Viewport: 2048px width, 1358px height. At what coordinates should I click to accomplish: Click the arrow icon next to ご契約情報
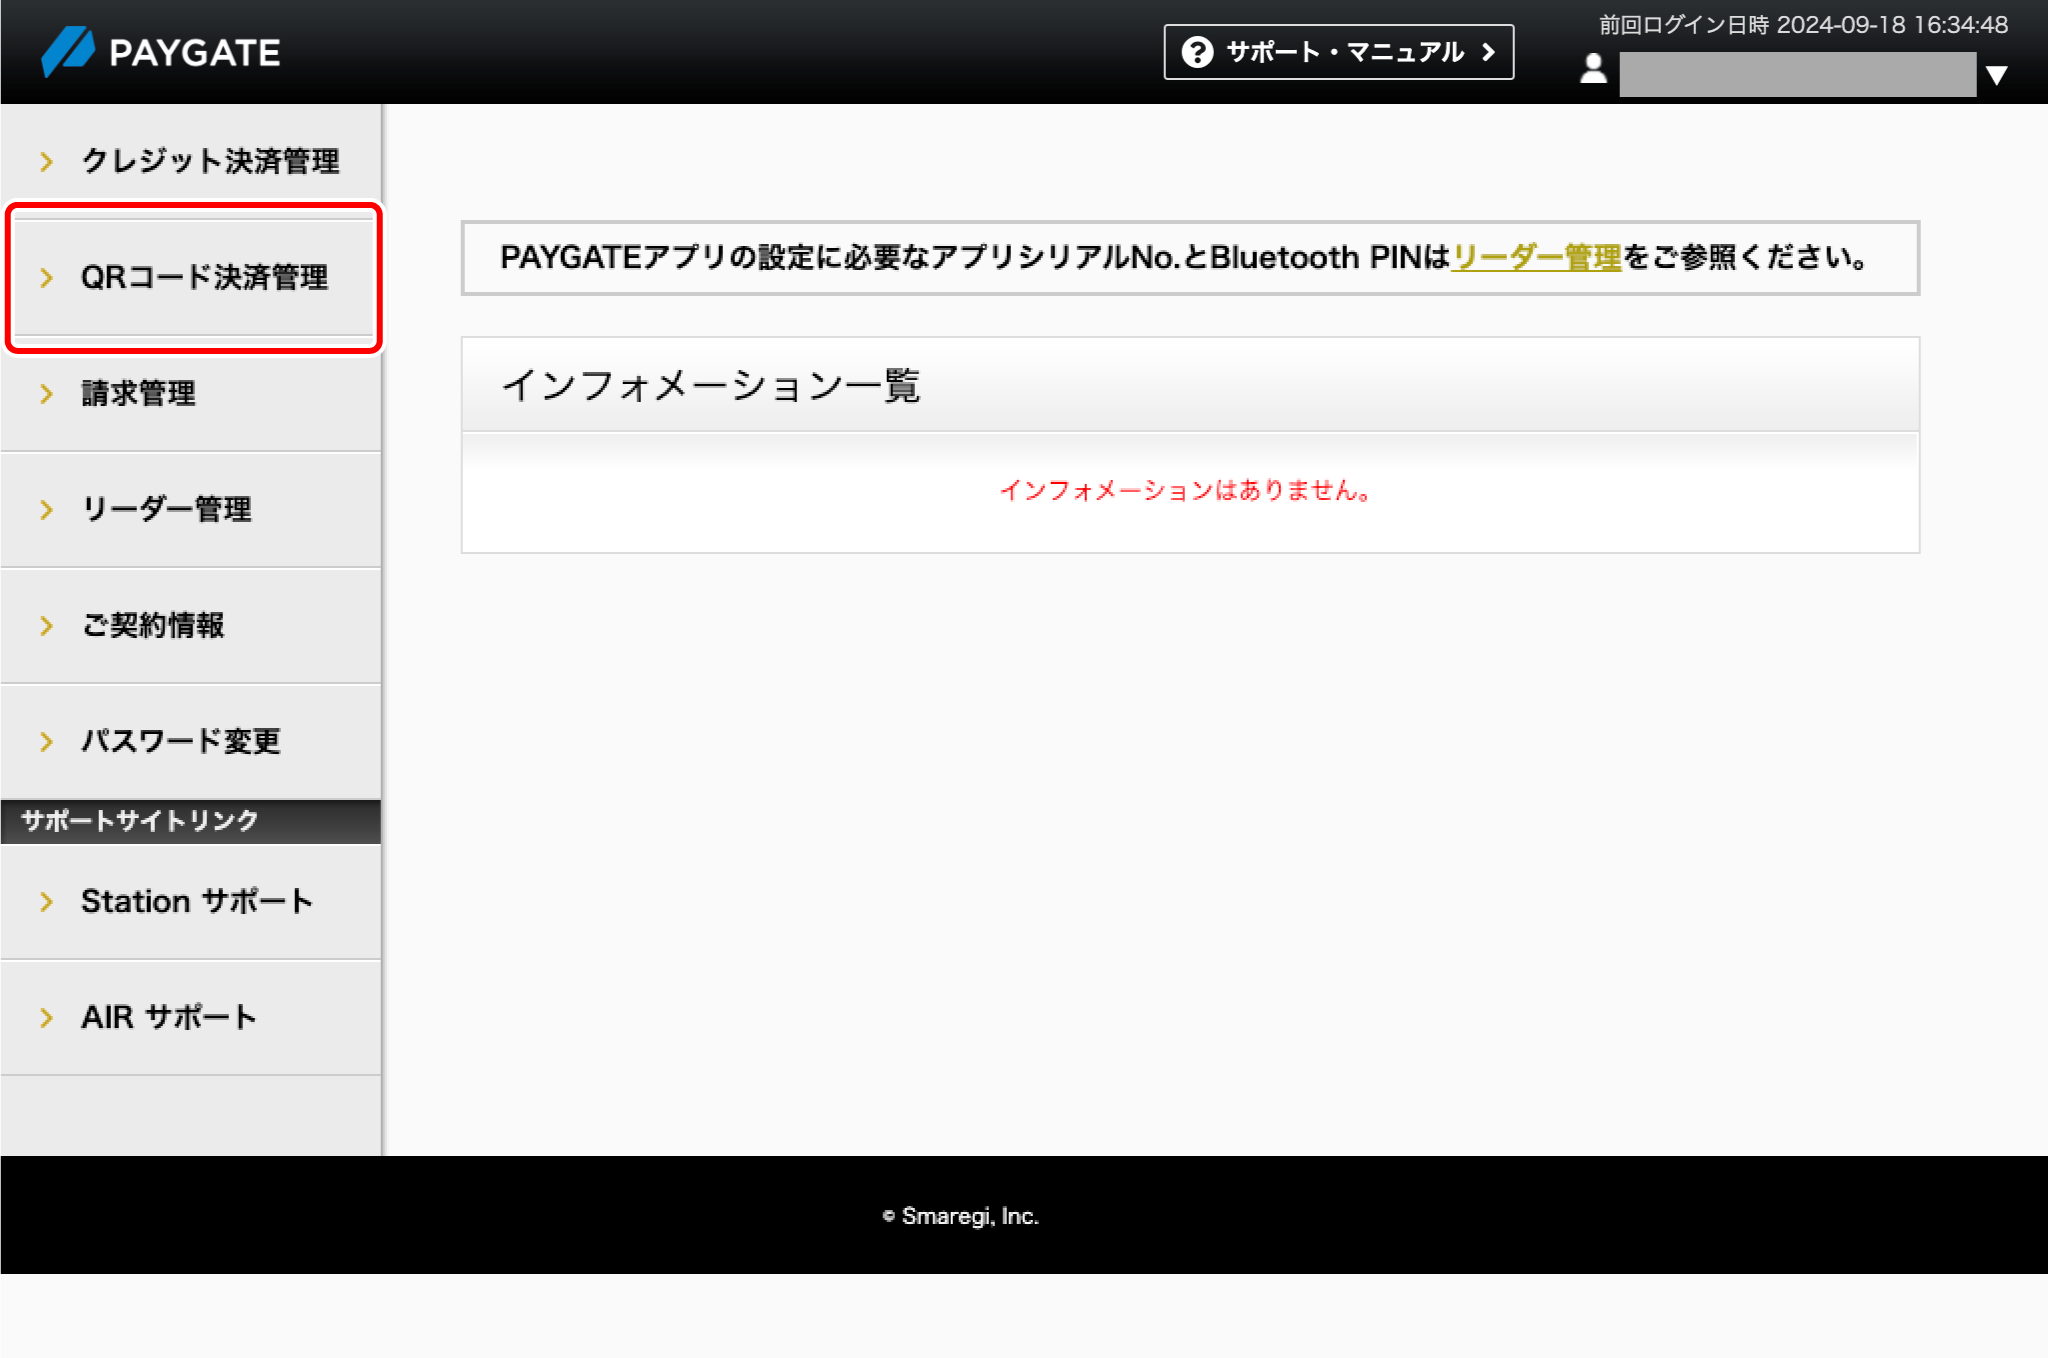(x=46, y=626)
